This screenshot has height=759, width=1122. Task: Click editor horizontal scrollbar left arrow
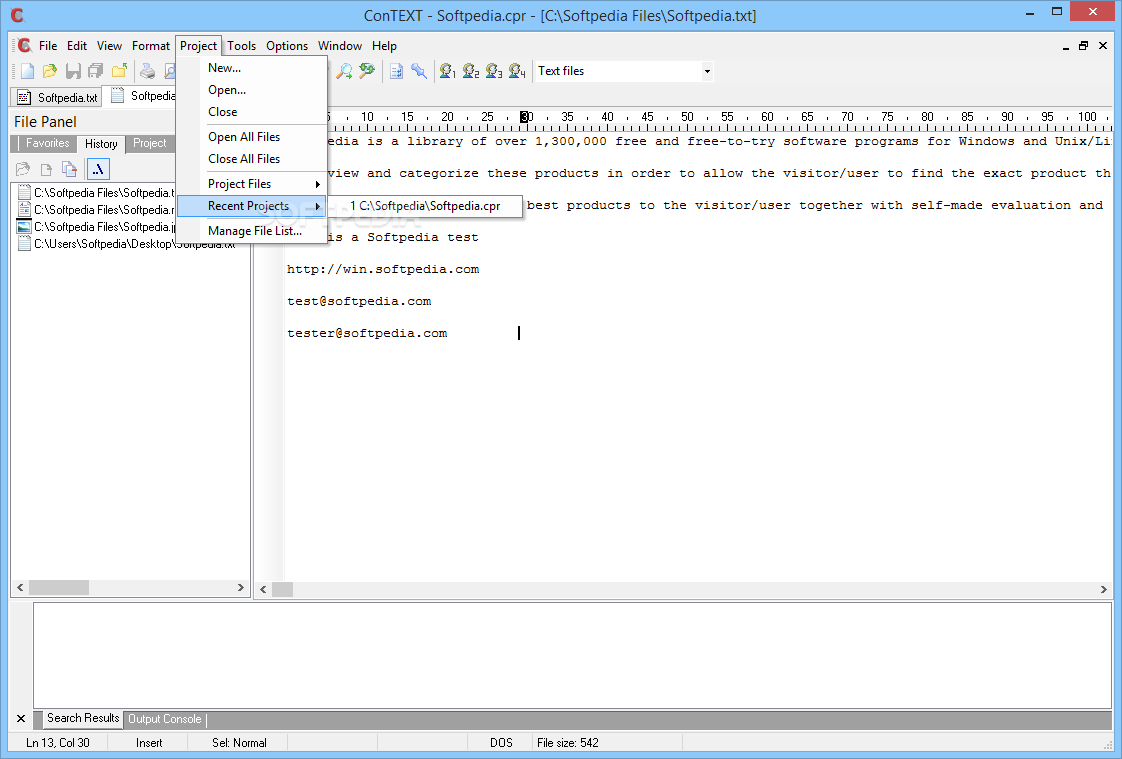[263, 589]
